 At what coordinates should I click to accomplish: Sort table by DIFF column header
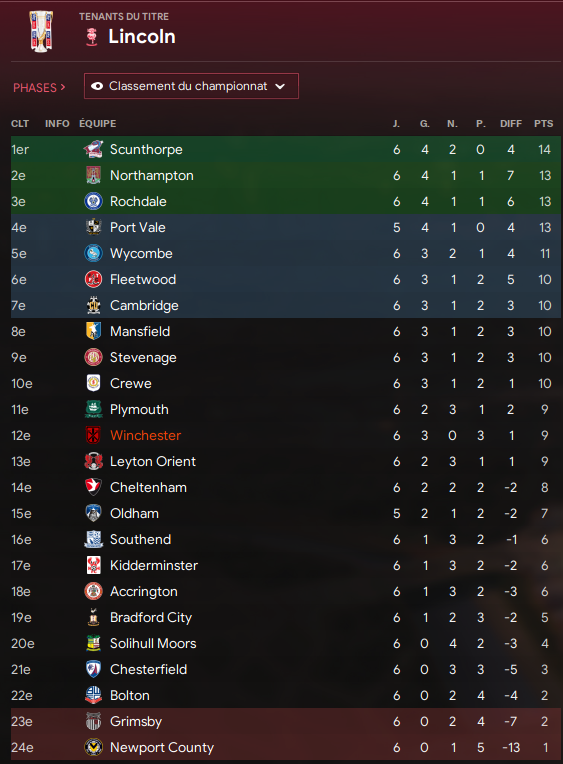tap(511, 124)
